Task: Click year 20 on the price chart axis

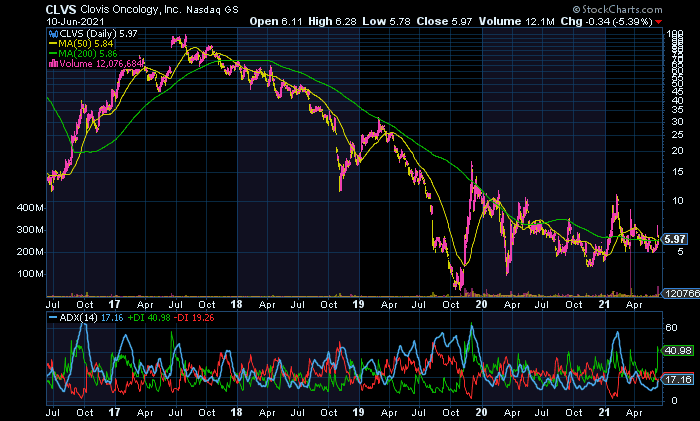Action: [481, 304]
